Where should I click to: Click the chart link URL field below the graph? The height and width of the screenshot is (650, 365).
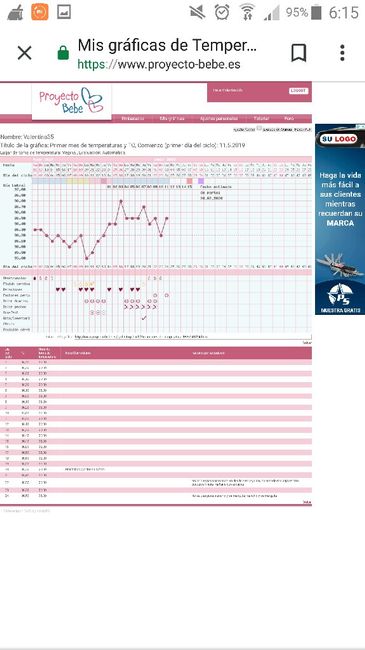click(x=192, y=337)
